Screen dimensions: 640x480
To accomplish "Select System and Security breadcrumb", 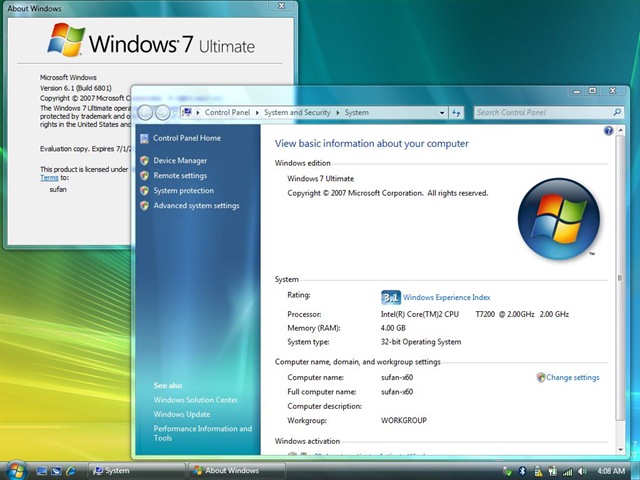I will 297,113.
